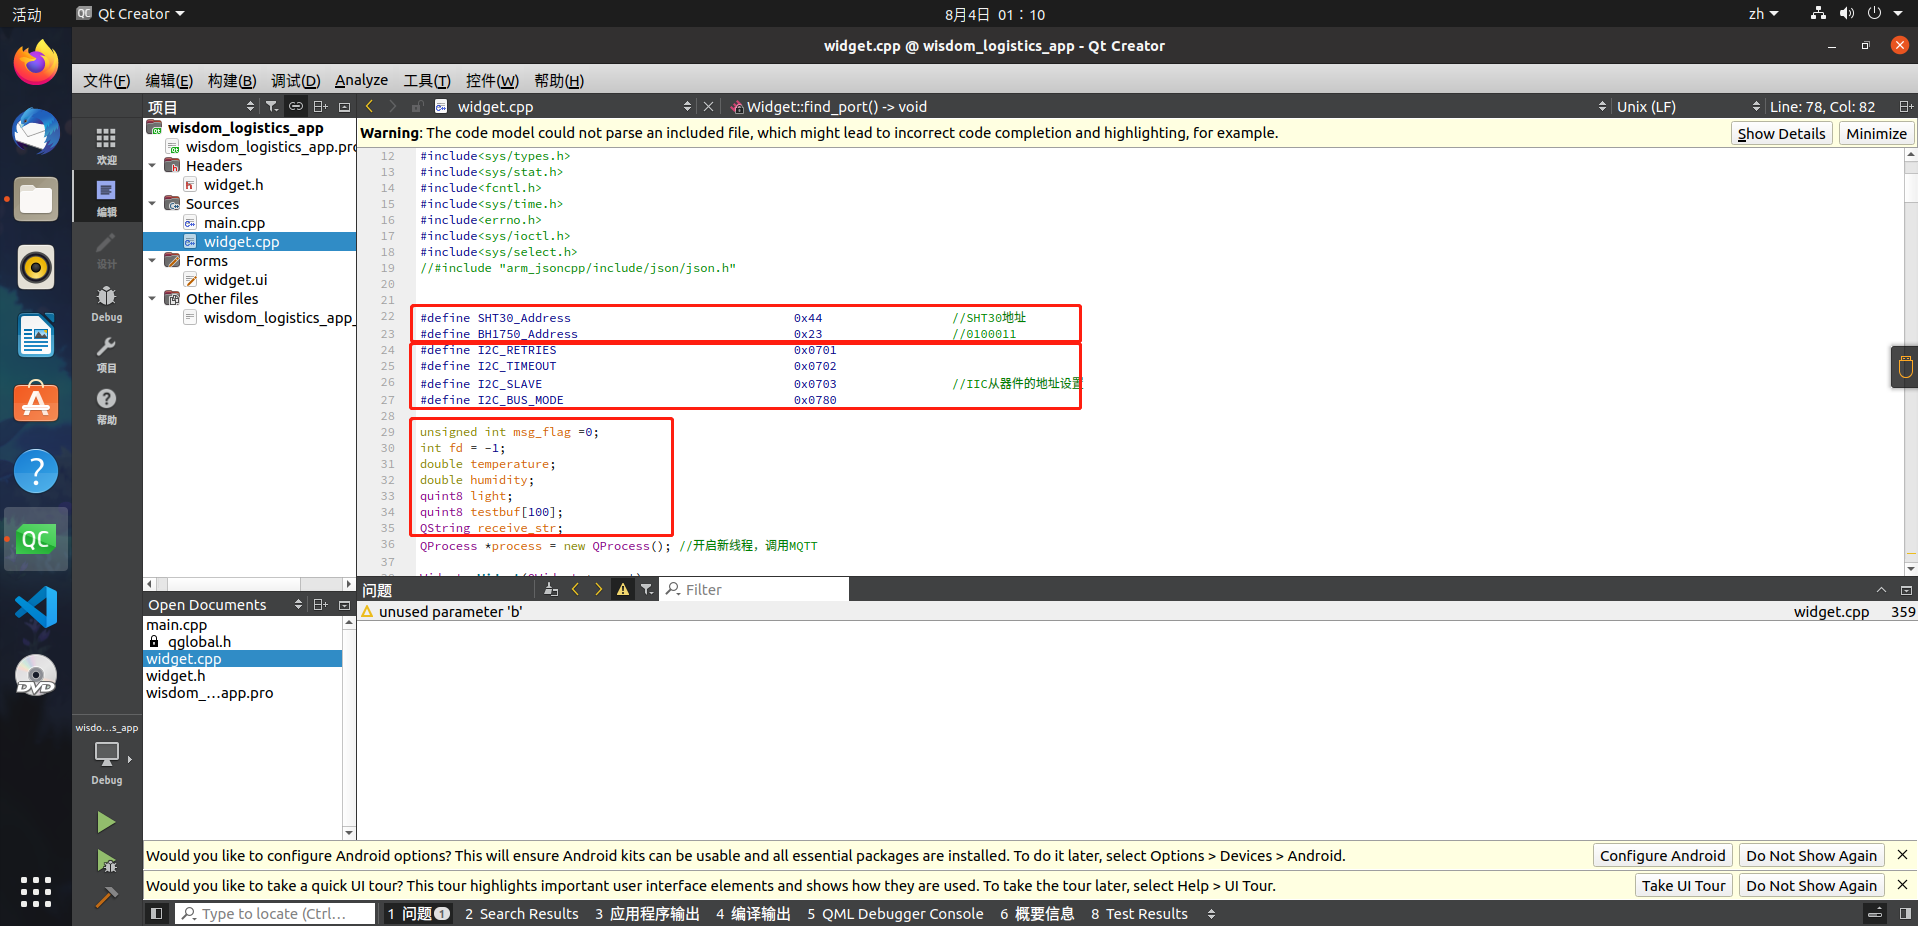Open Help mode question icon in sidebar
This screenshot has width=1918, height=926.
106,406
